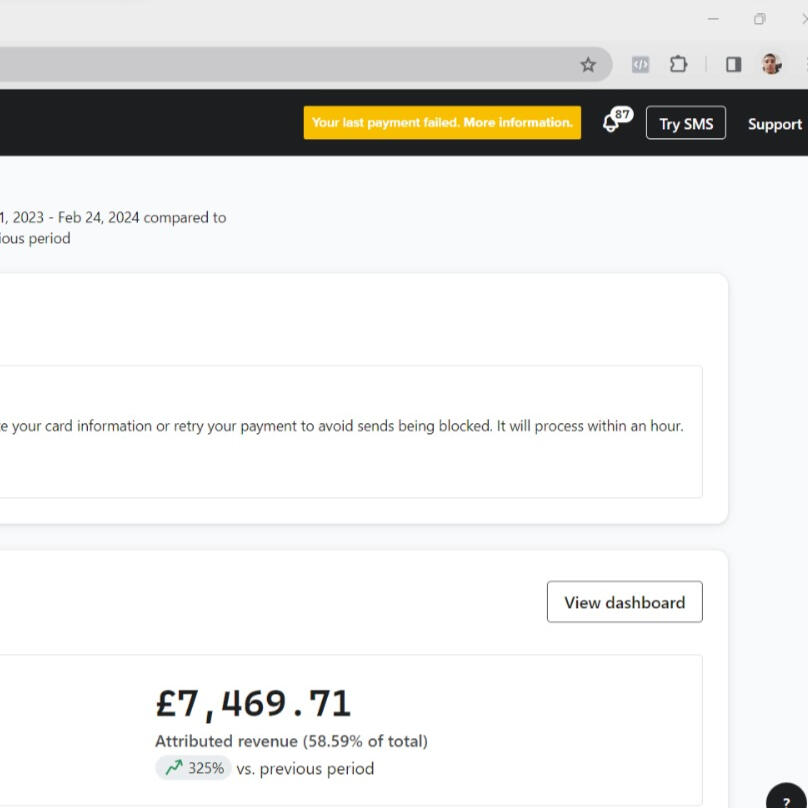Toggle the browser side panel icon
This screenshot has height=808, width=808.
click(x=733, y=64)
